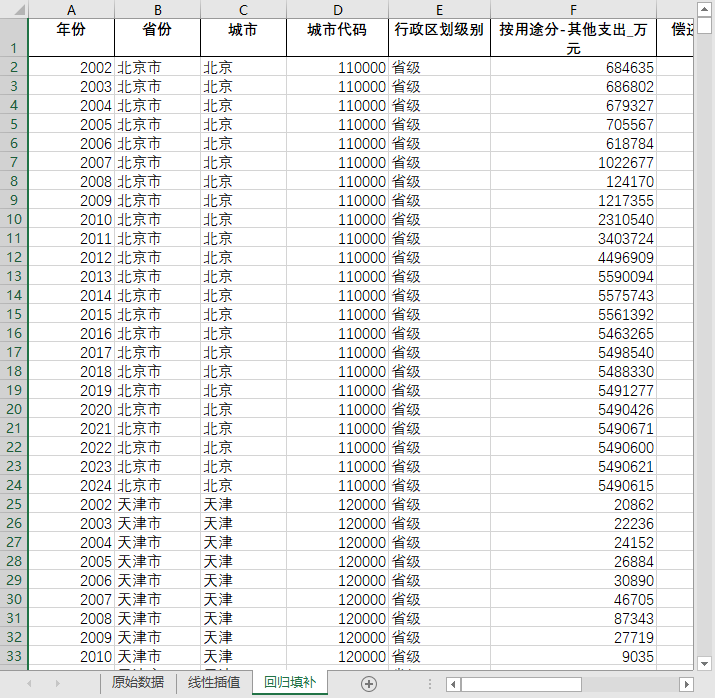
Task: Click vertical scrollbar down arrow
Action: tap(704, 663)
